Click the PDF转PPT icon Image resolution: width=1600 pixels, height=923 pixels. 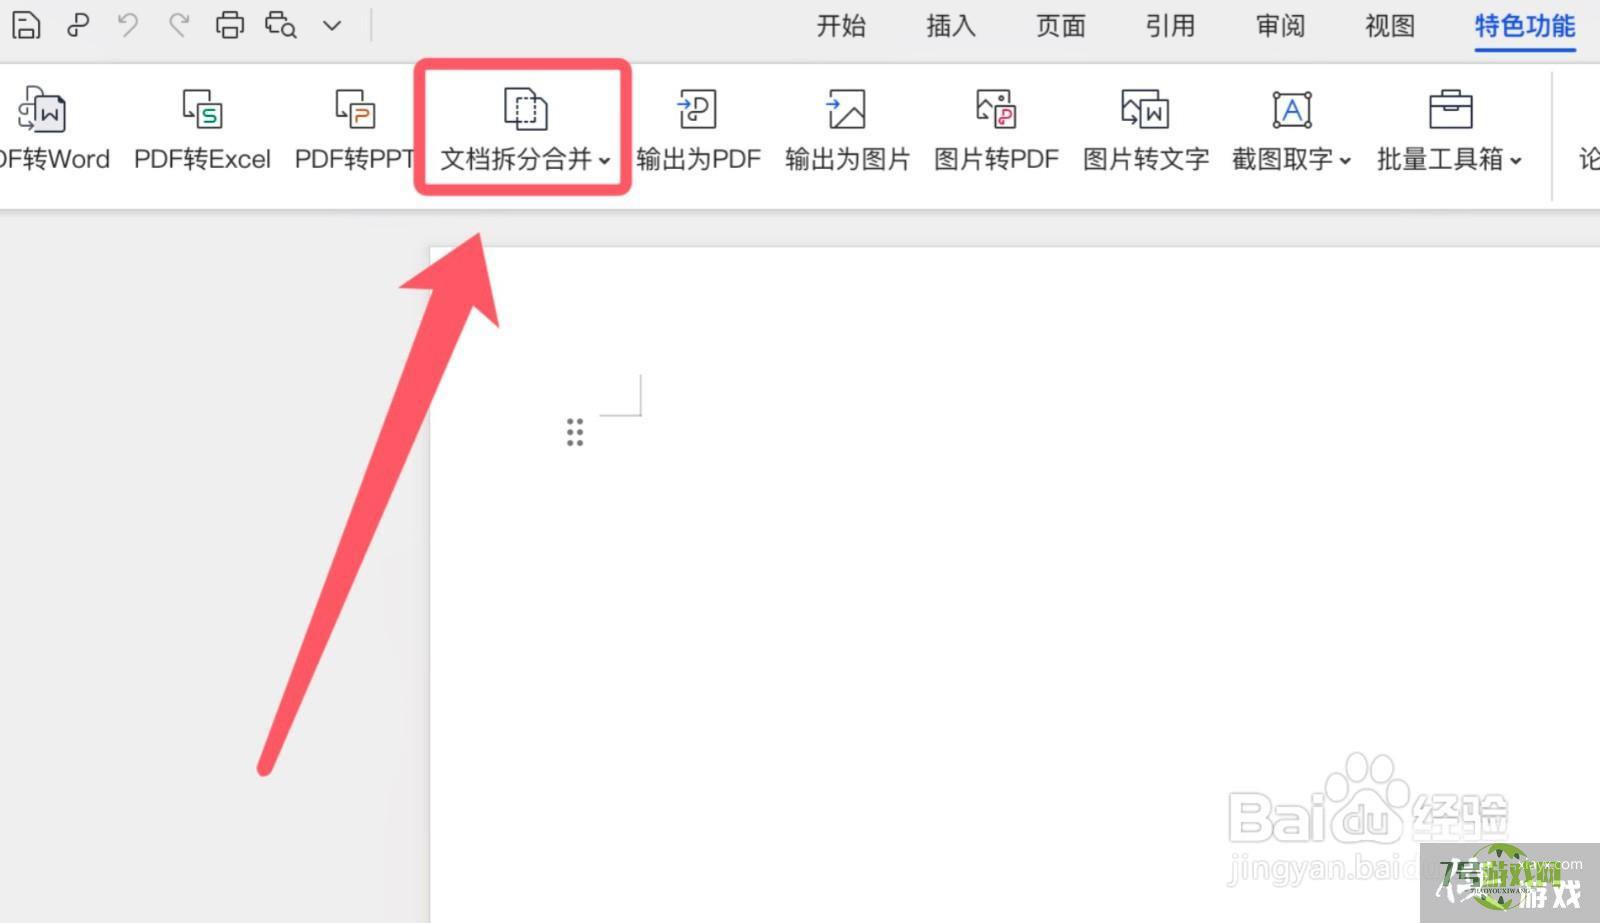point(354,109)
